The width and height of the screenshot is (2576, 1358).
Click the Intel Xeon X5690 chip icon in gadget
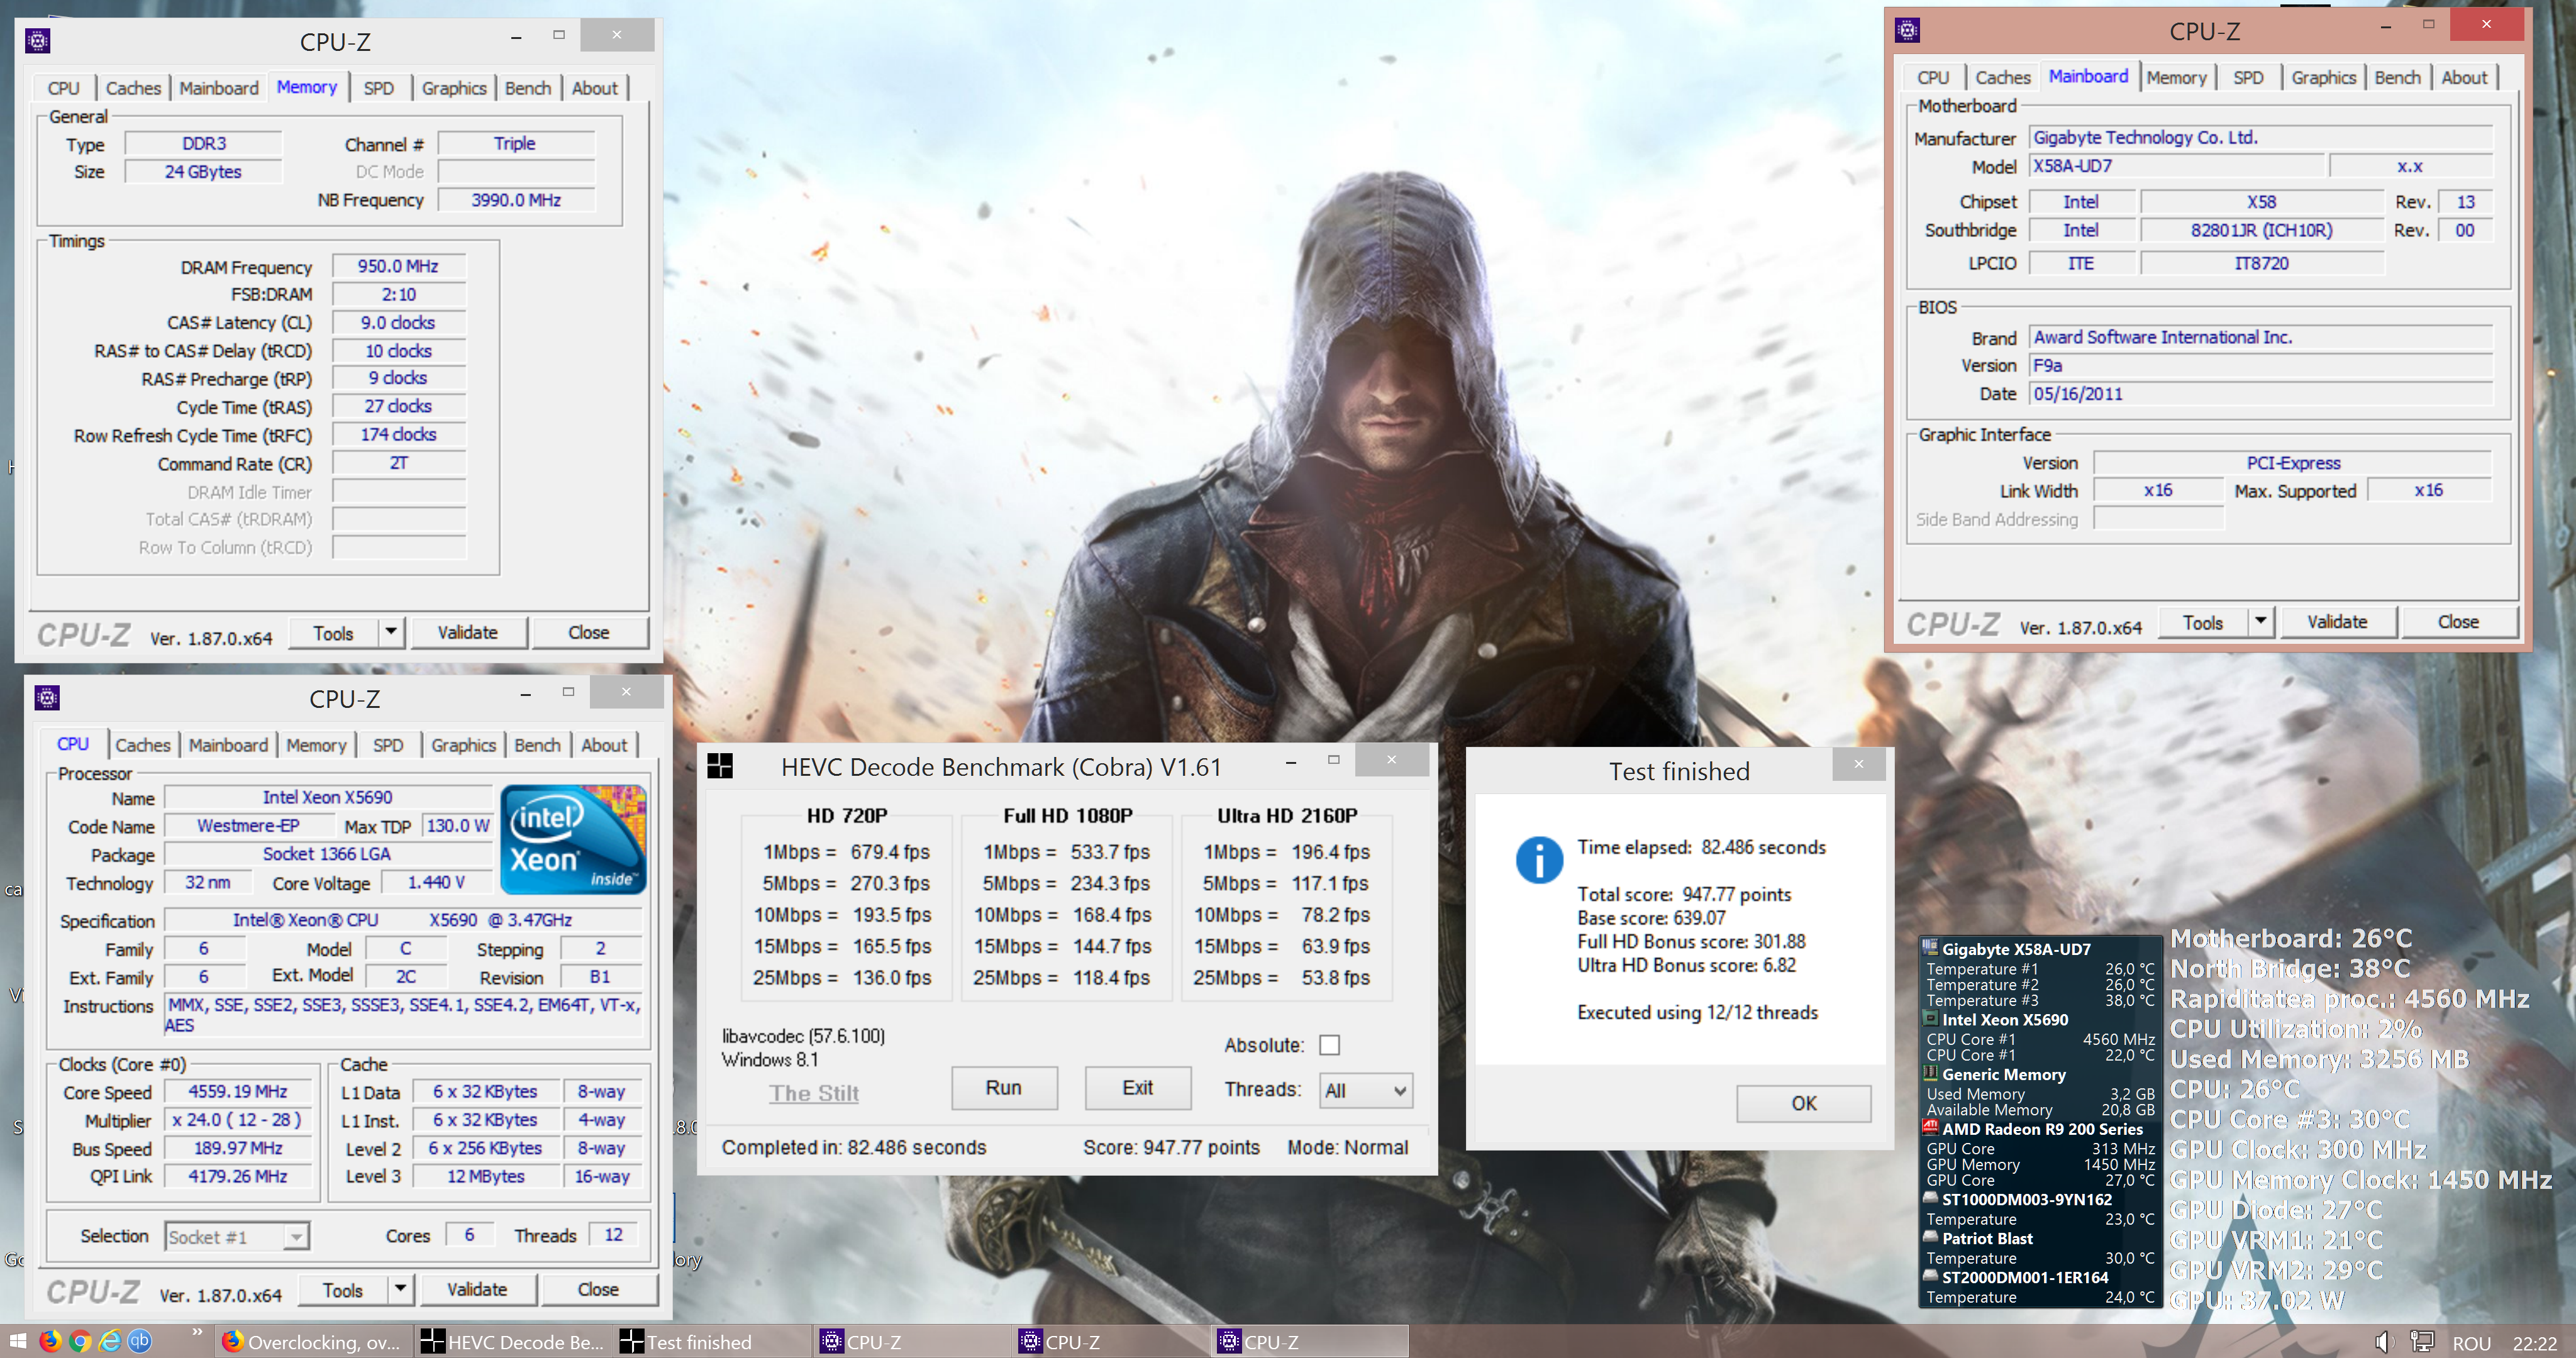[x=1930, y=1019]
